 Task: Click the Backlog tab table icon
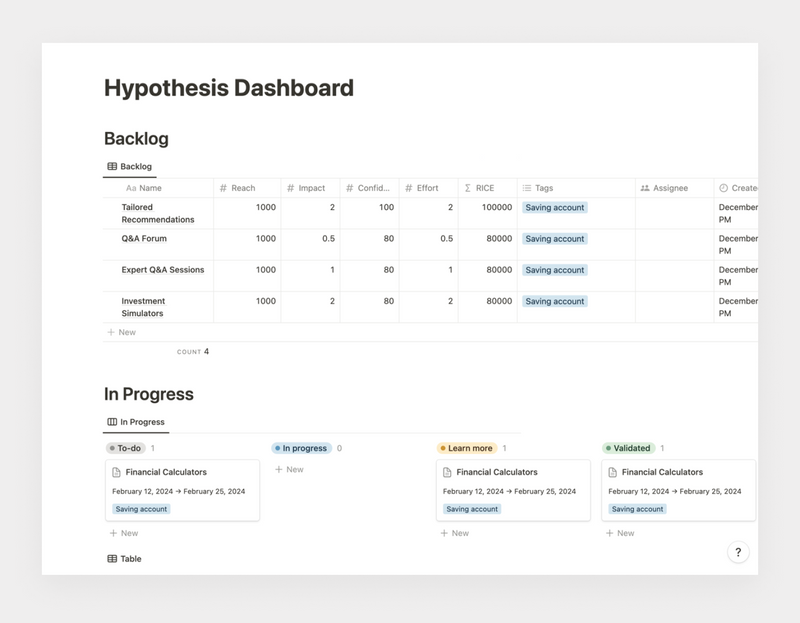(x=112, y=166)
